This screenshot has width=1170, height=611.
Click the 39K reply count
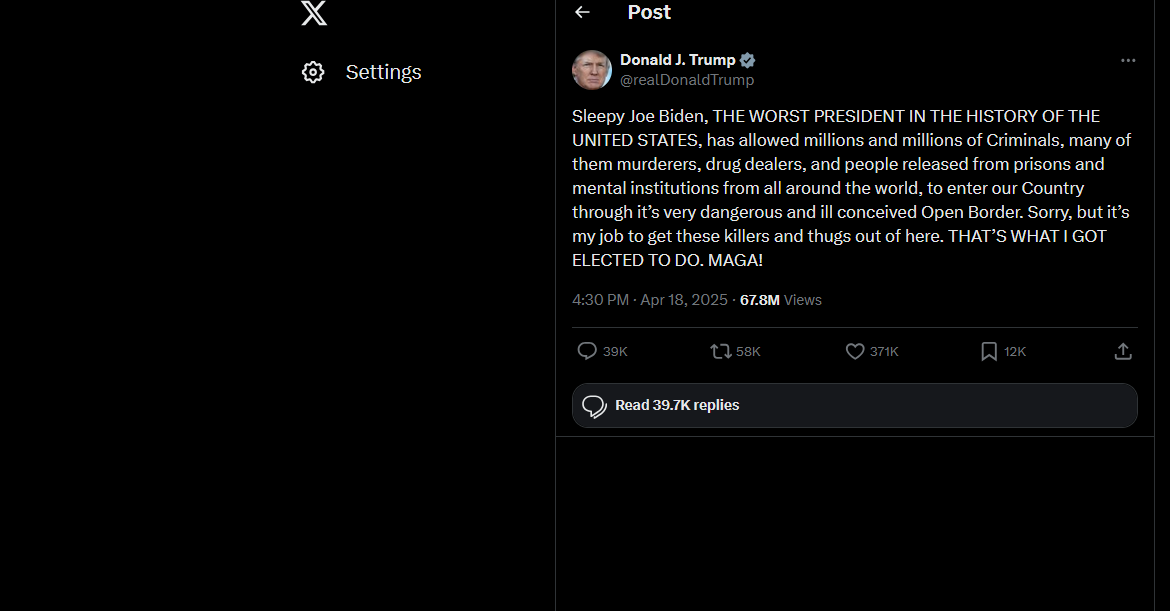click(613, 351)
